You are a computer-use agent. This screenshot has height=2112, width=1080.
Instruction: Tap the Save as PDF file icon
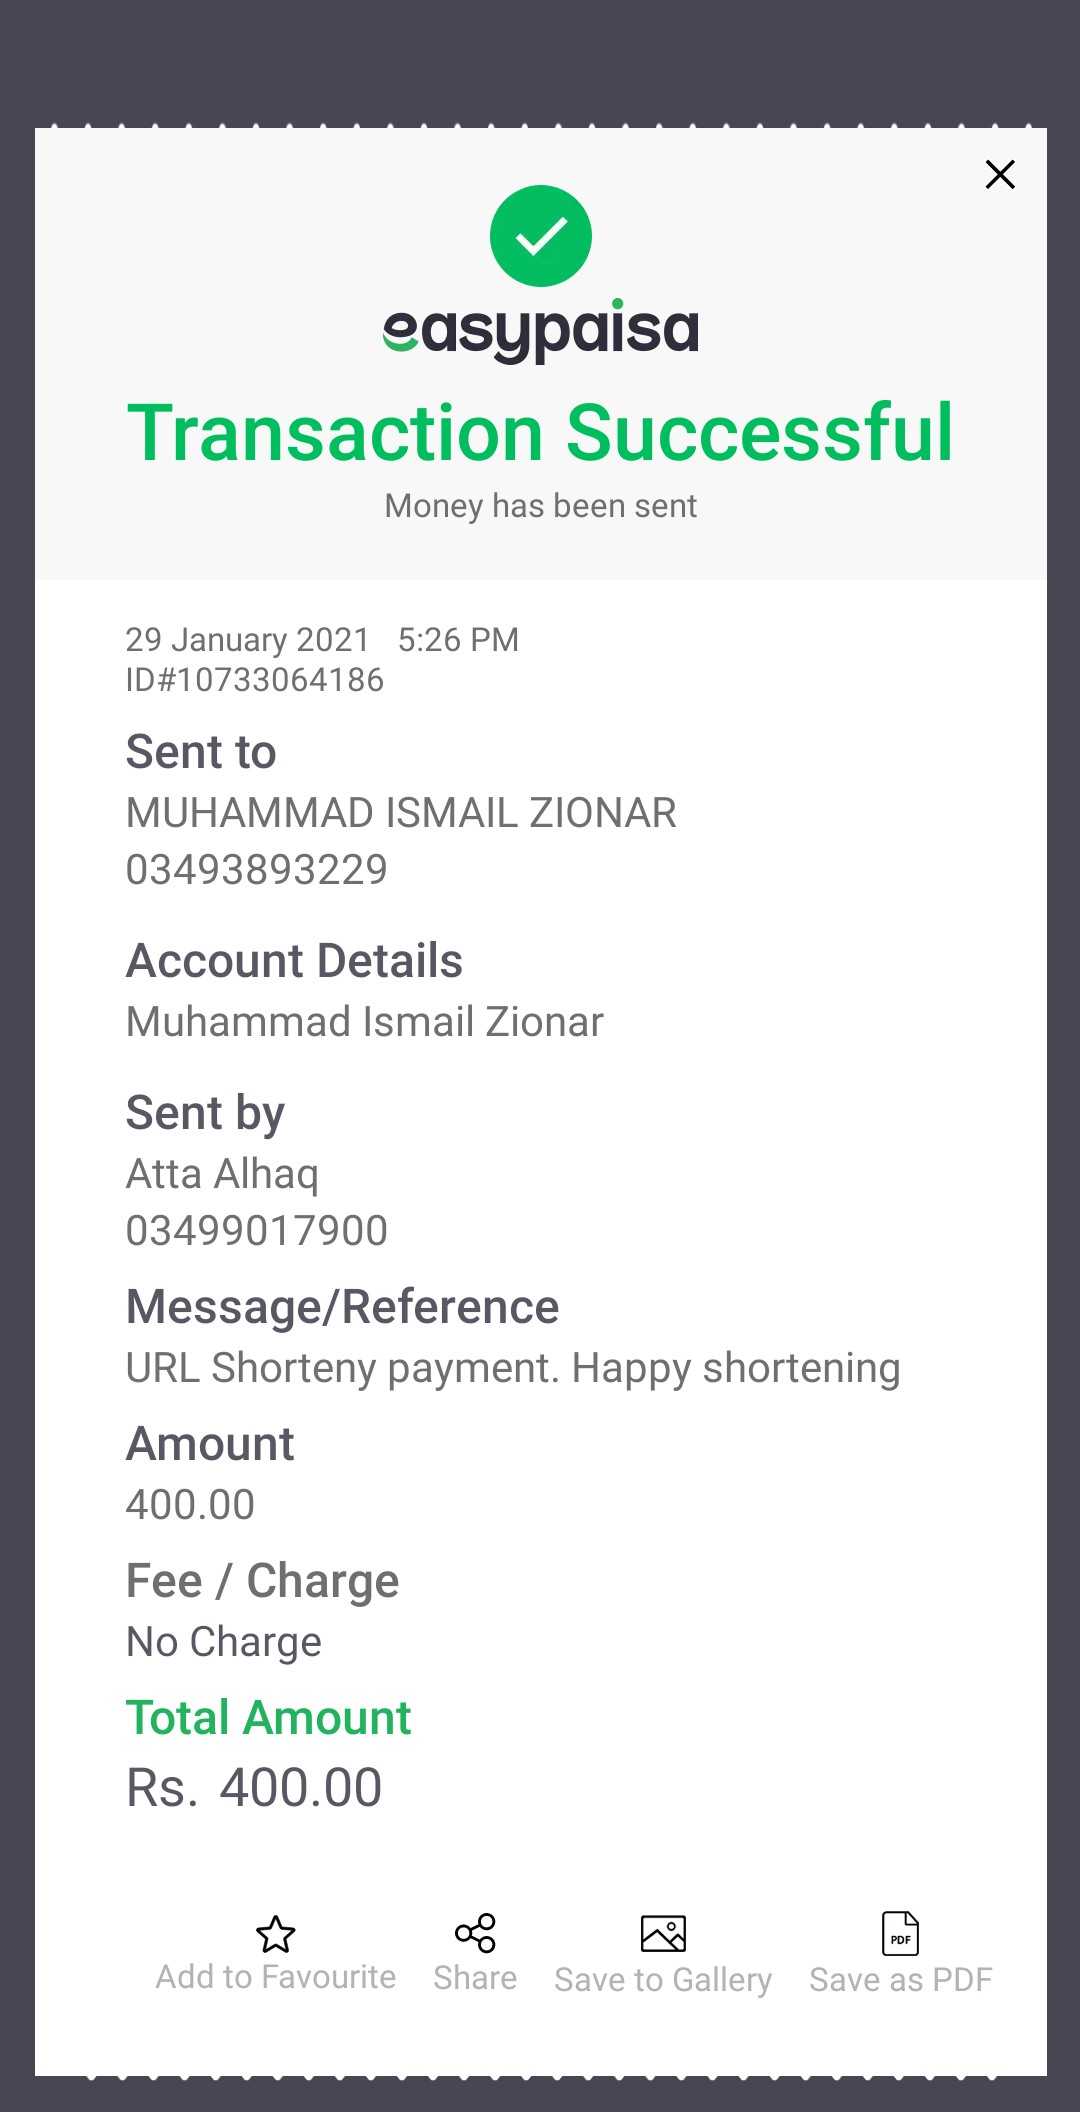pos(900,1933)
